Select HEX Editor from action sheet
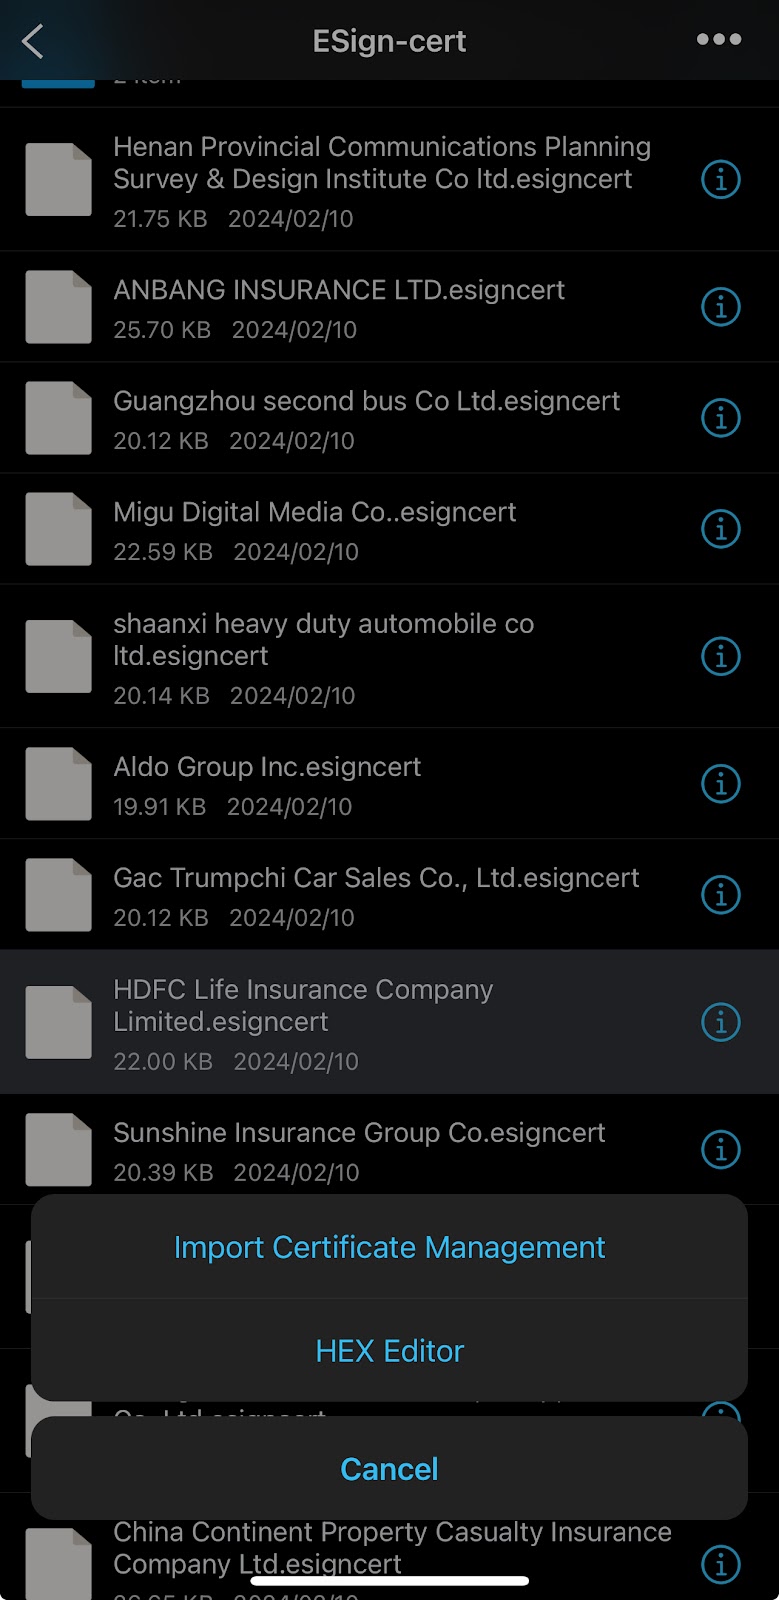Screen dimensions: 779x1600 coord(389,1351)
